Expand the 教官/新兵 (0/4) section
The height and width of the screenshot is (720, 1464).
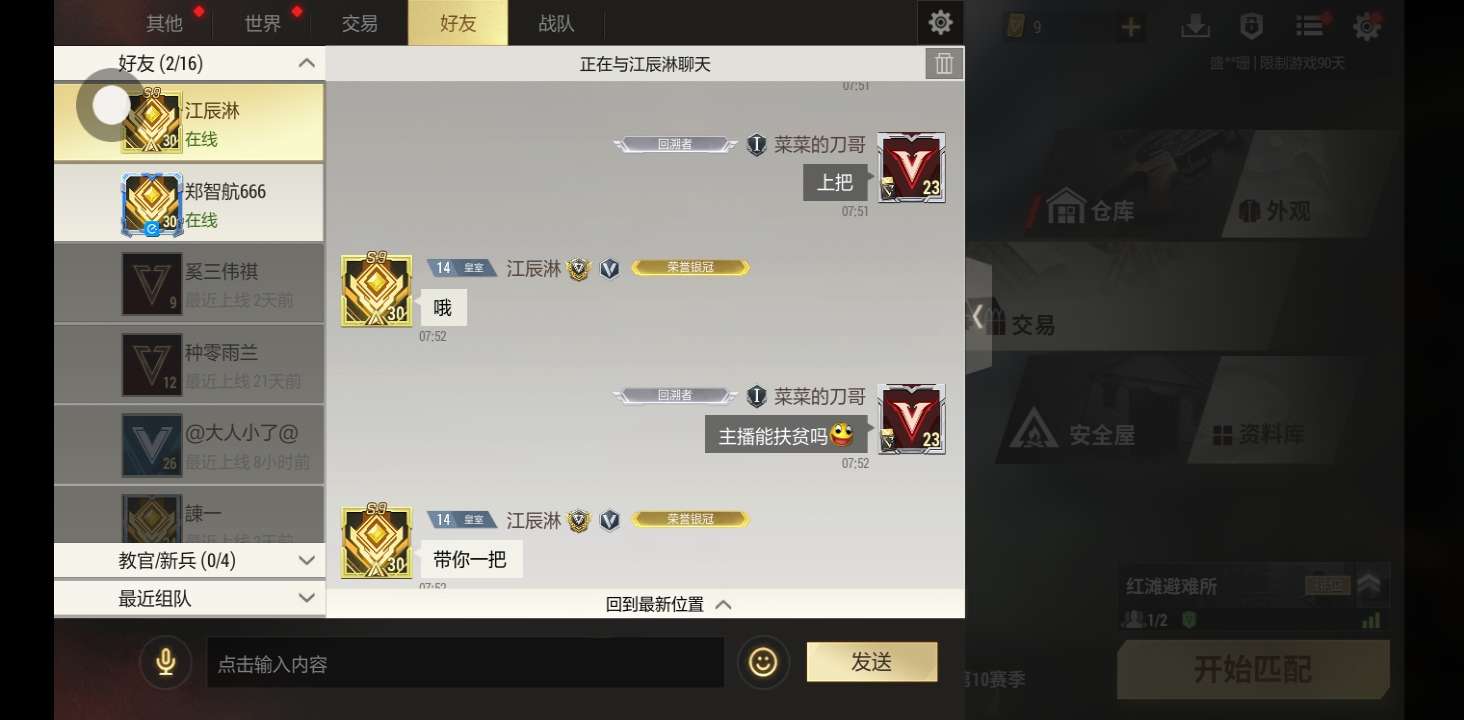click(189, 560)
